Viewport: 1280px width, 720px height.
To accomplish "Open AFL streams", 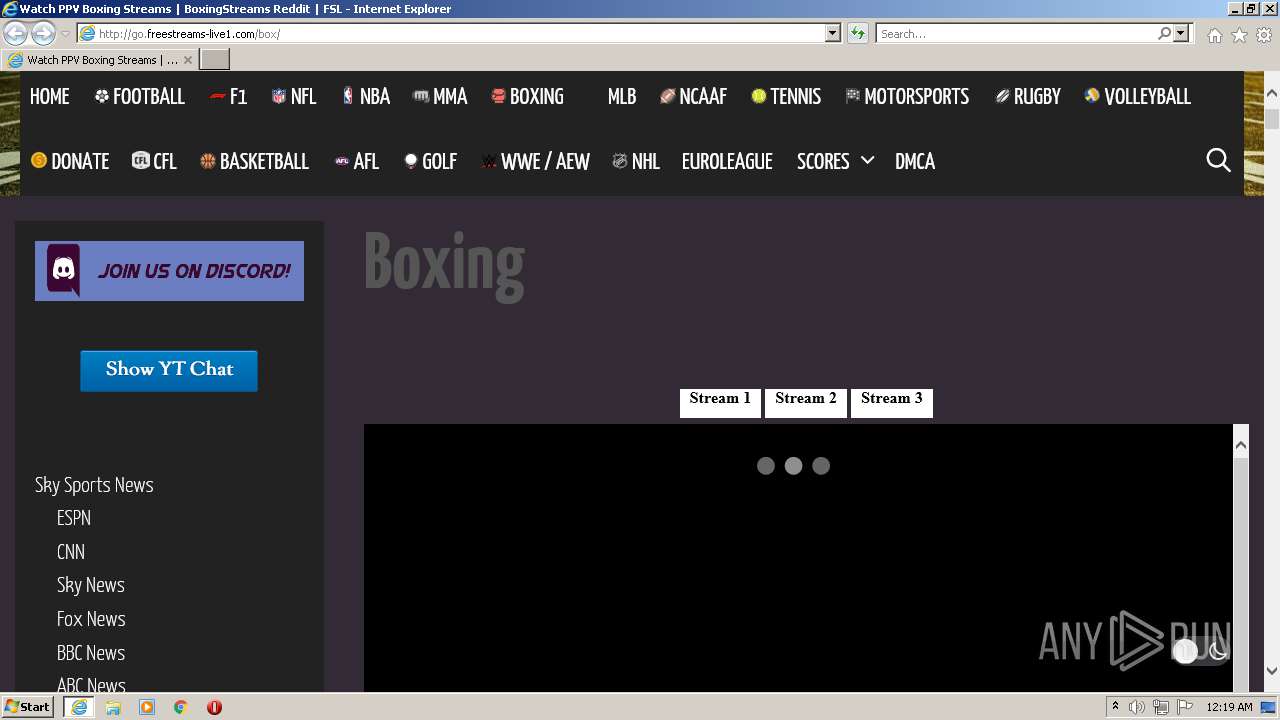I will pos(357,162).
